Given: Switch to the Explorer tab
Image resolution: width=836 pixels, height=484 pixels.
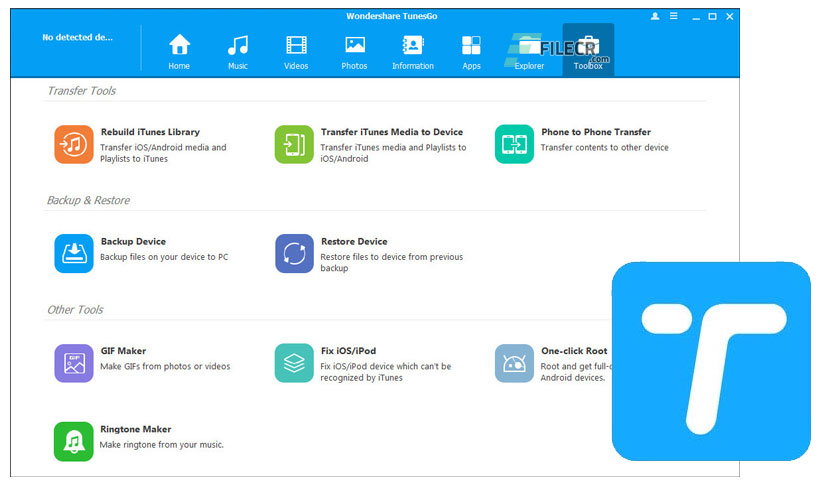Looking at the screenshot, I should (529, 51).
